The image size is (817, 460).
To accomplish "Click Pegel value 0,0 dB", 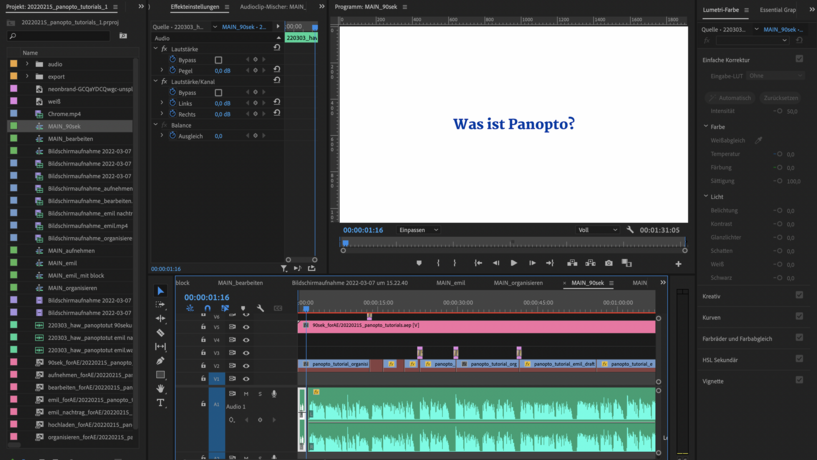I will click(222, 71).
